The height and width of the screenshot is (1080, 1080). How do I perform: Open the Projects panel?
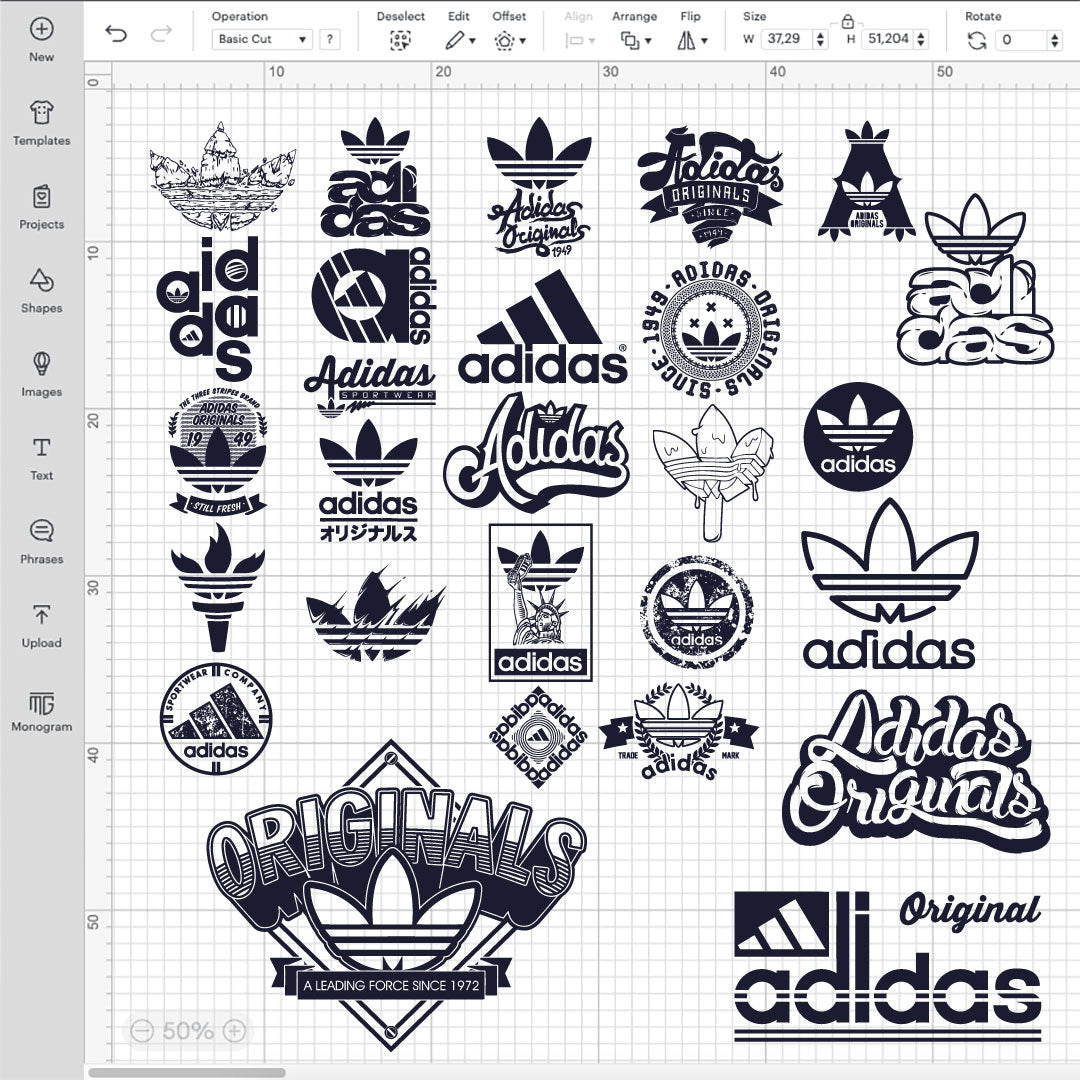click(x=41, y=207)
